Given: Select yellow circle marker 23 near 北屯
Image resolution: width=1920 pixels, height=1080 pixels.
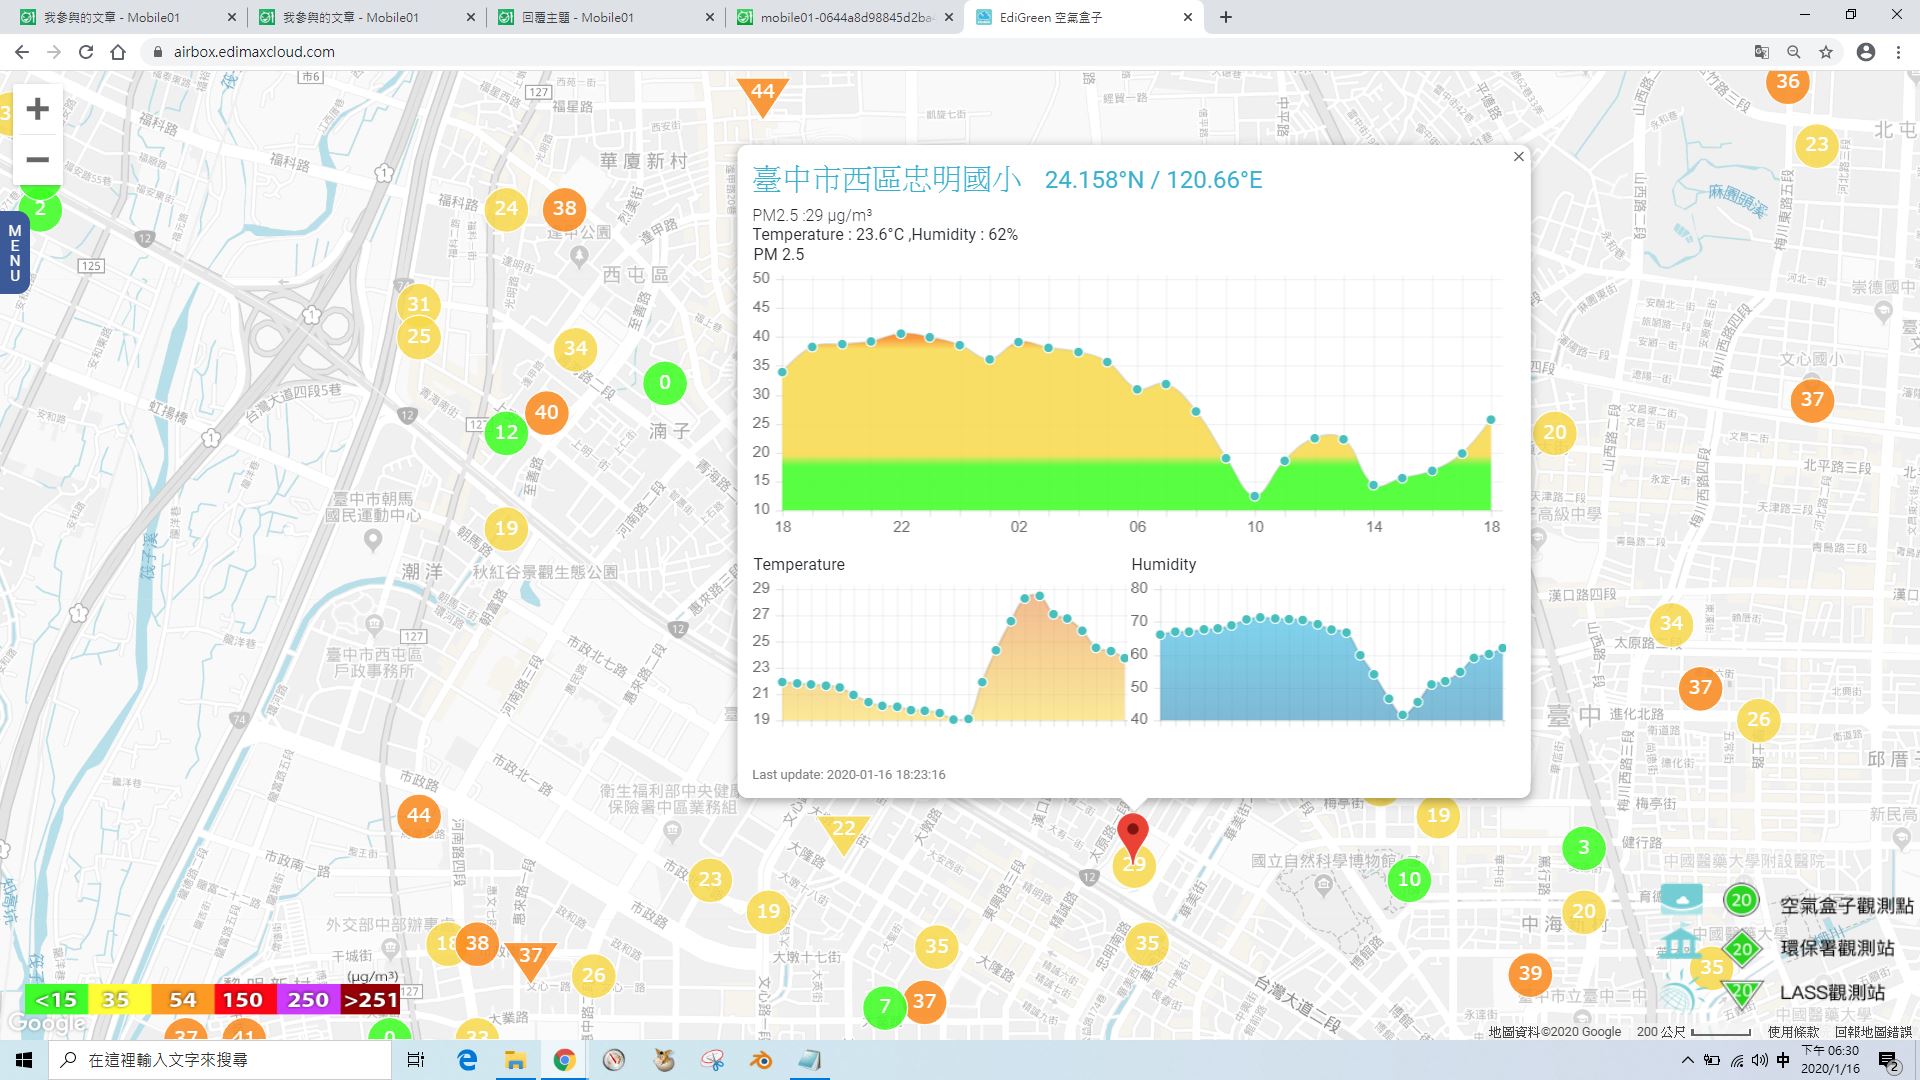Looking at the screenshot, I should click(1816, 145).
